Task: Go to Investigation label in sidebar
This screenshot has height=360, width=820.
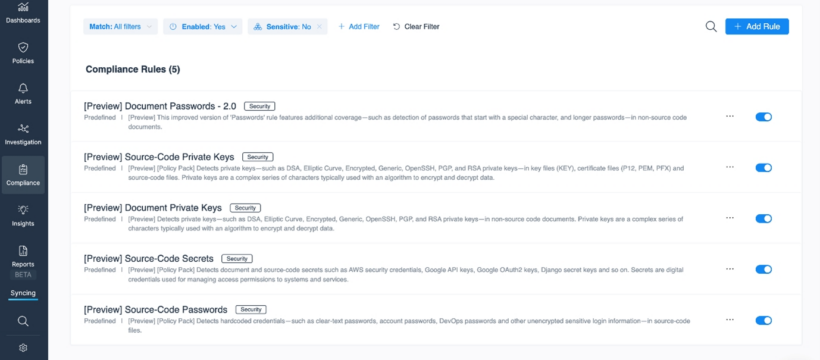Action: tap(23, 142)
